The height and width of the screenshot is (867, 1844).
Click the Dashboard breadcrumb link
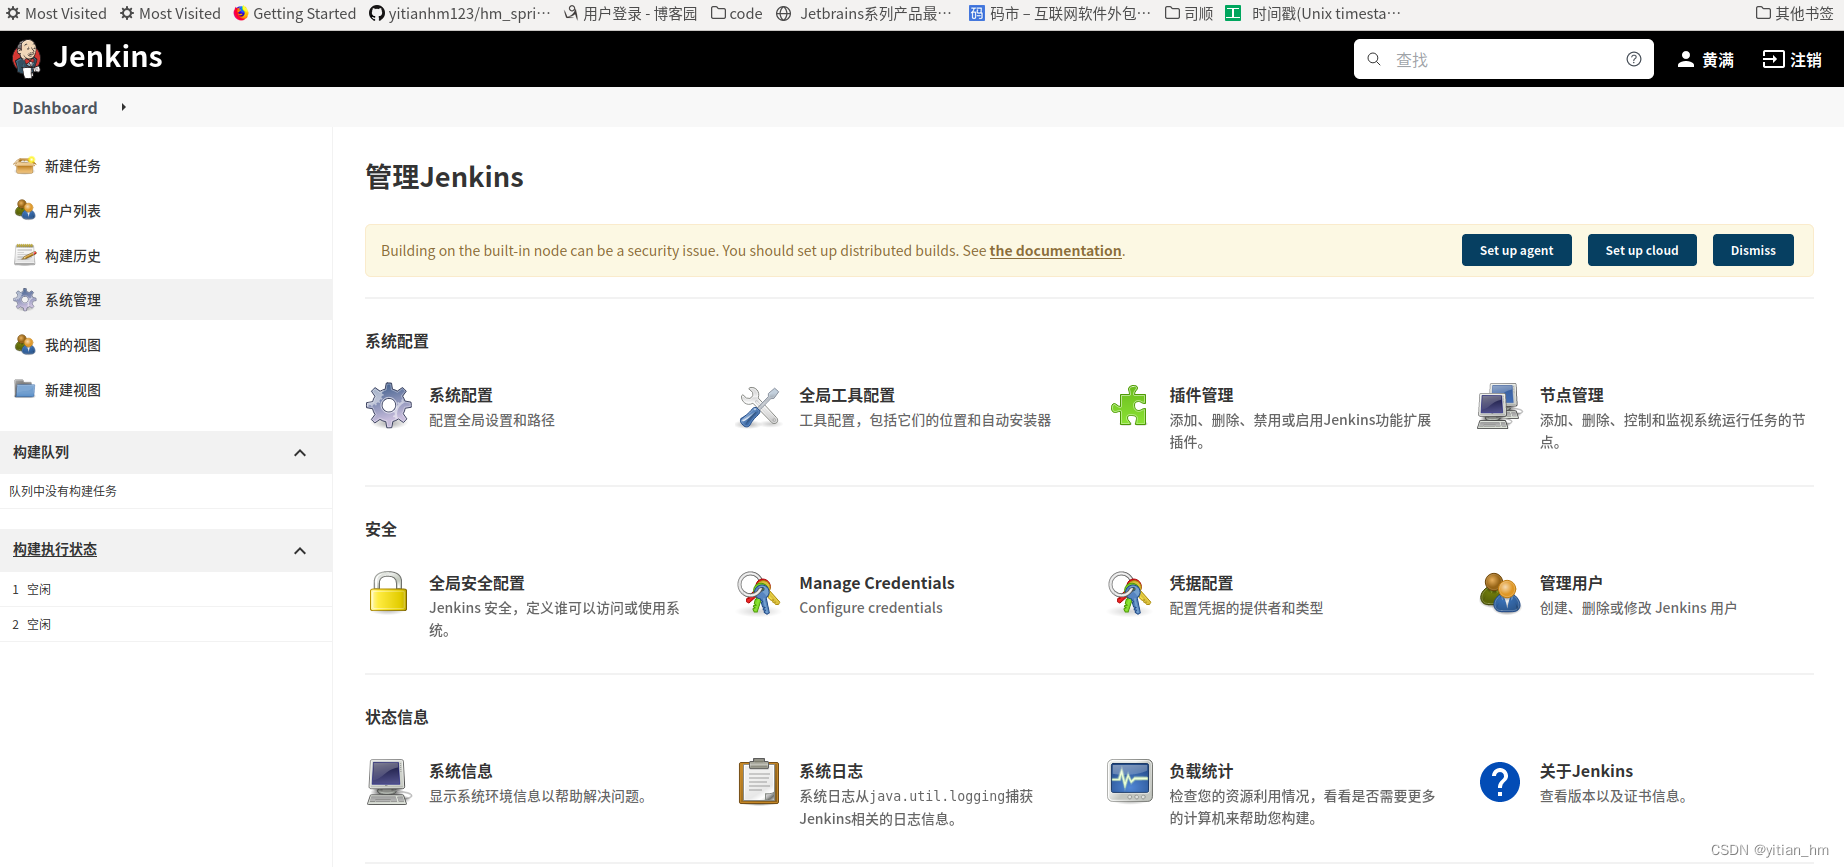[55, 108]
